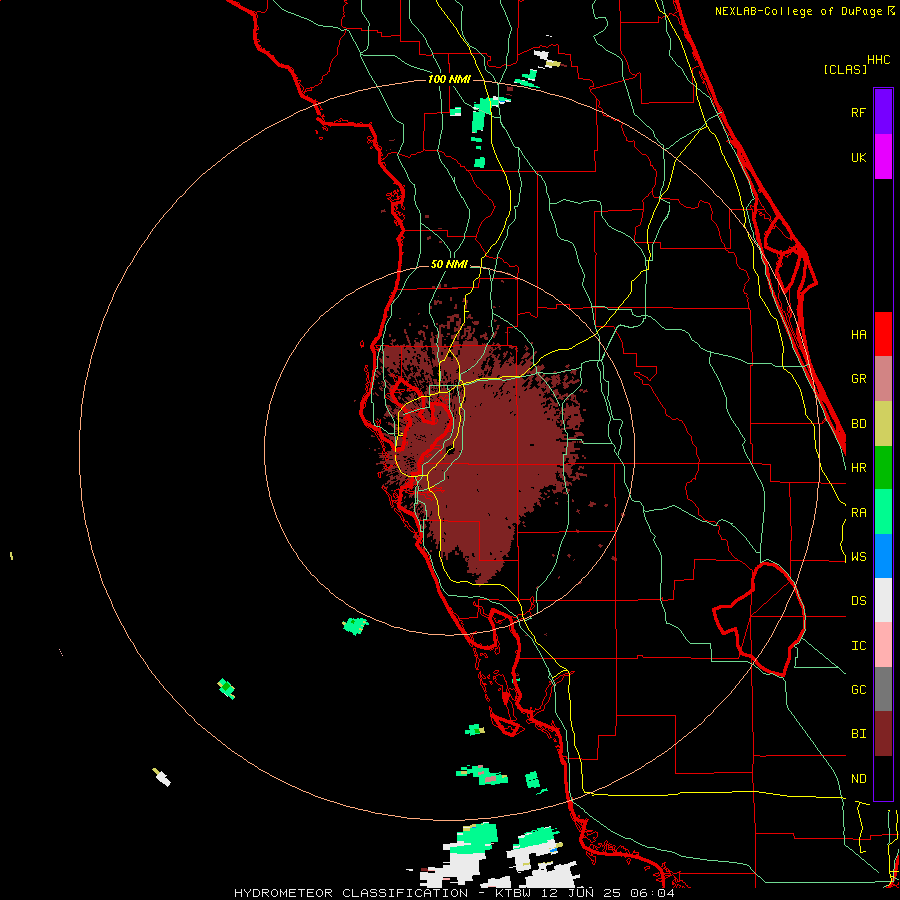
Task: Click the 'WS' legend label
Action: [x=858, y=557]
